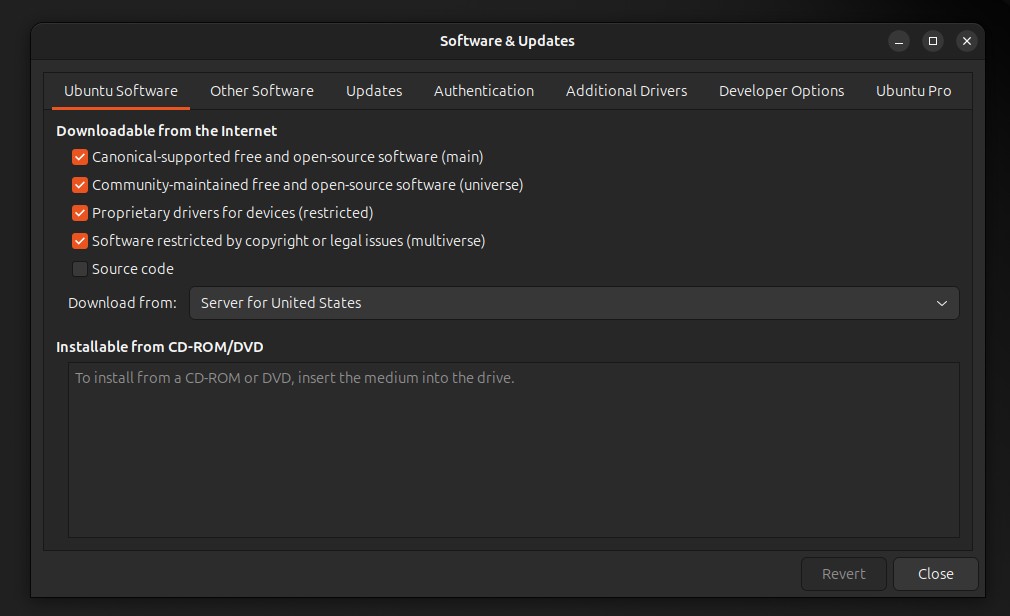This screenshot has width=1010, height=616.
Task: Switch to the Other Software tab
Action: pos(261,91)
